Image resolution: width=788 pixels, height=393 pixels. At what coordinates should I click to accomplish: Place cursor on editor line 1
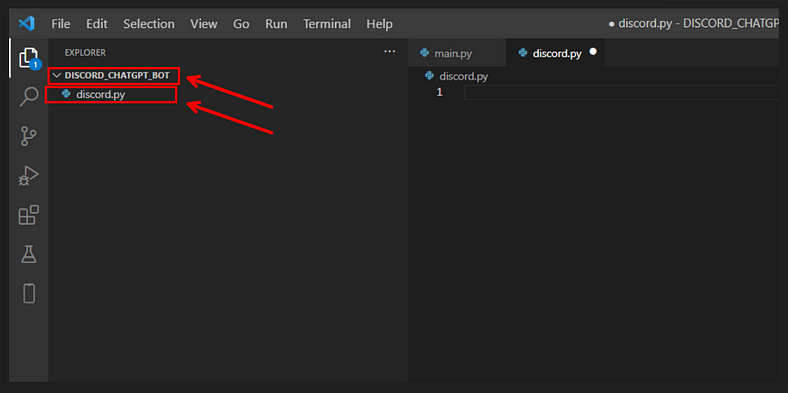pos(621,92)
